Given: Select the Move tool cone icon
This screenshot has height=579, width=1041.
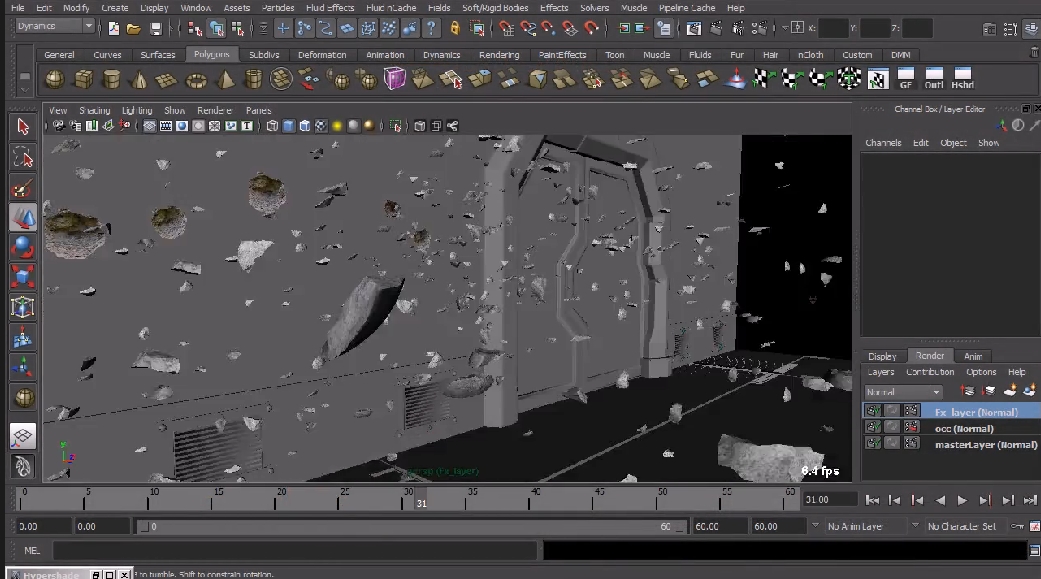Looking at the screenshot, I should 23,217.
